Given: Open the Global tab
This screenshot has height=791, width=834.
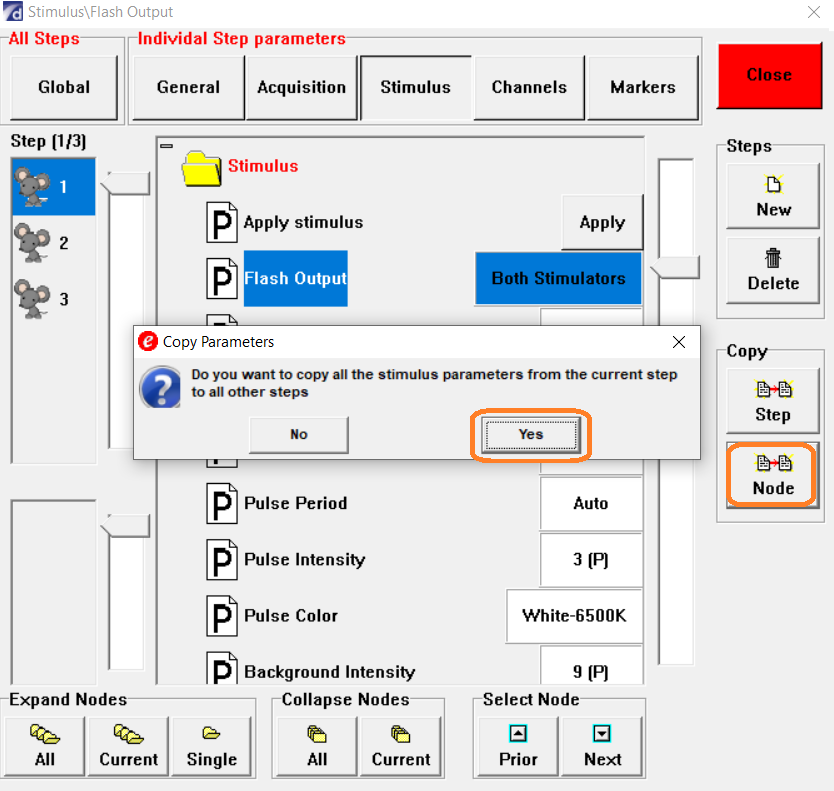Looking at the screenshot, I should pyautogui.click(x=64, y=87).
